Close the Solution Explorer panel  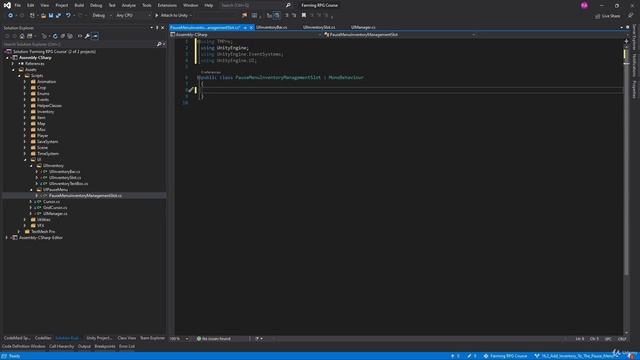162,28
